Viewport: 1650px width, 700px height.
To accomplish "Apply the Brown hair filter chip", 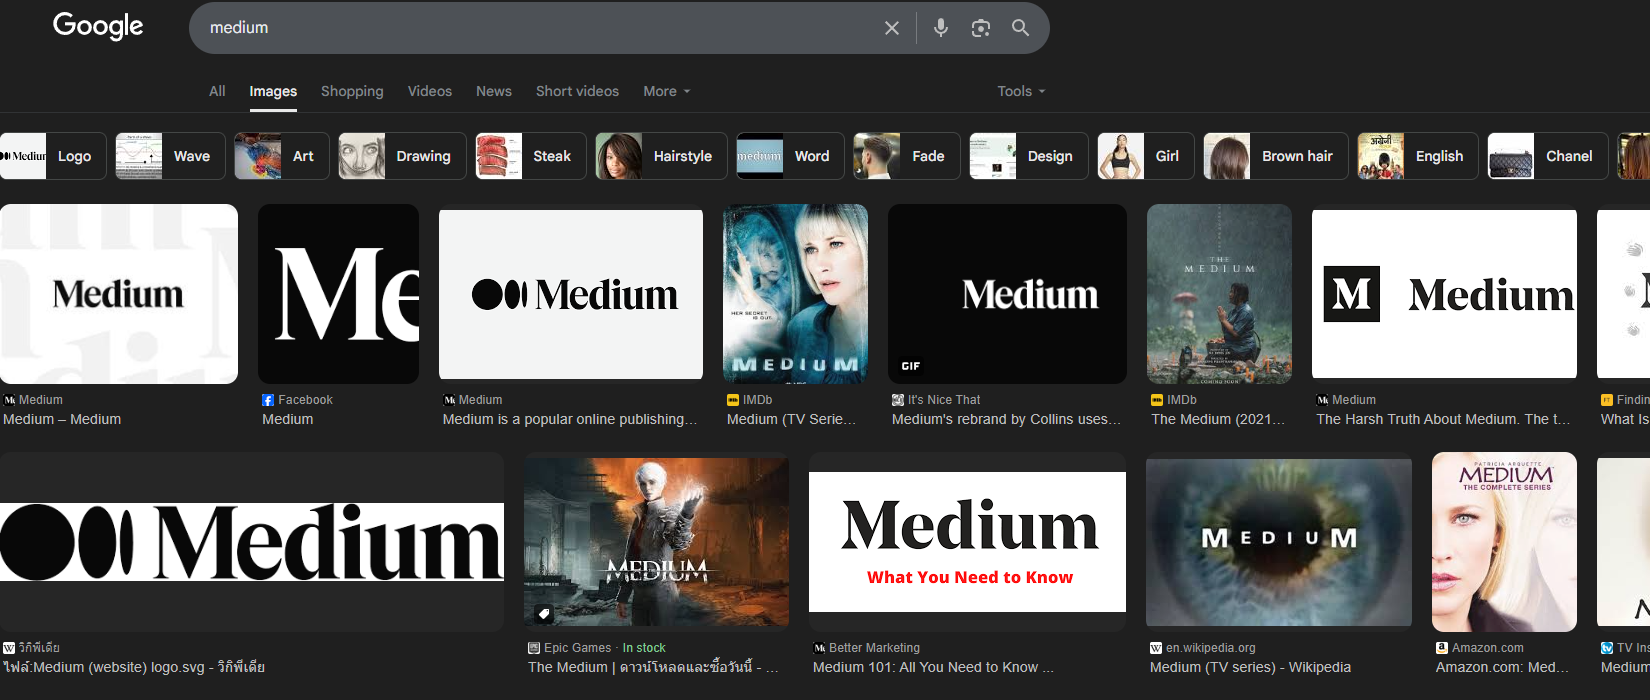I will 1276,156.
